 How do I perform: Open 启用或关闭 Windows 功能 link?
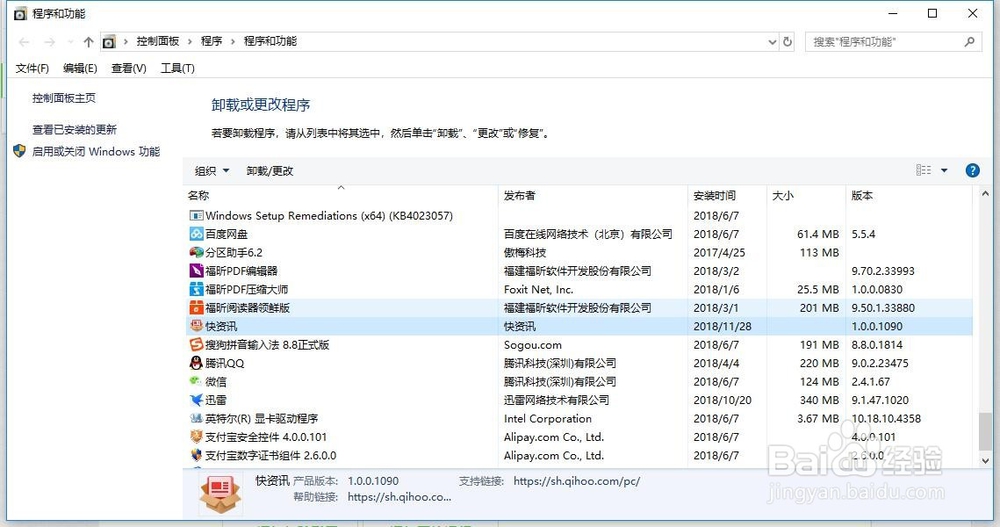click(96, 151)
